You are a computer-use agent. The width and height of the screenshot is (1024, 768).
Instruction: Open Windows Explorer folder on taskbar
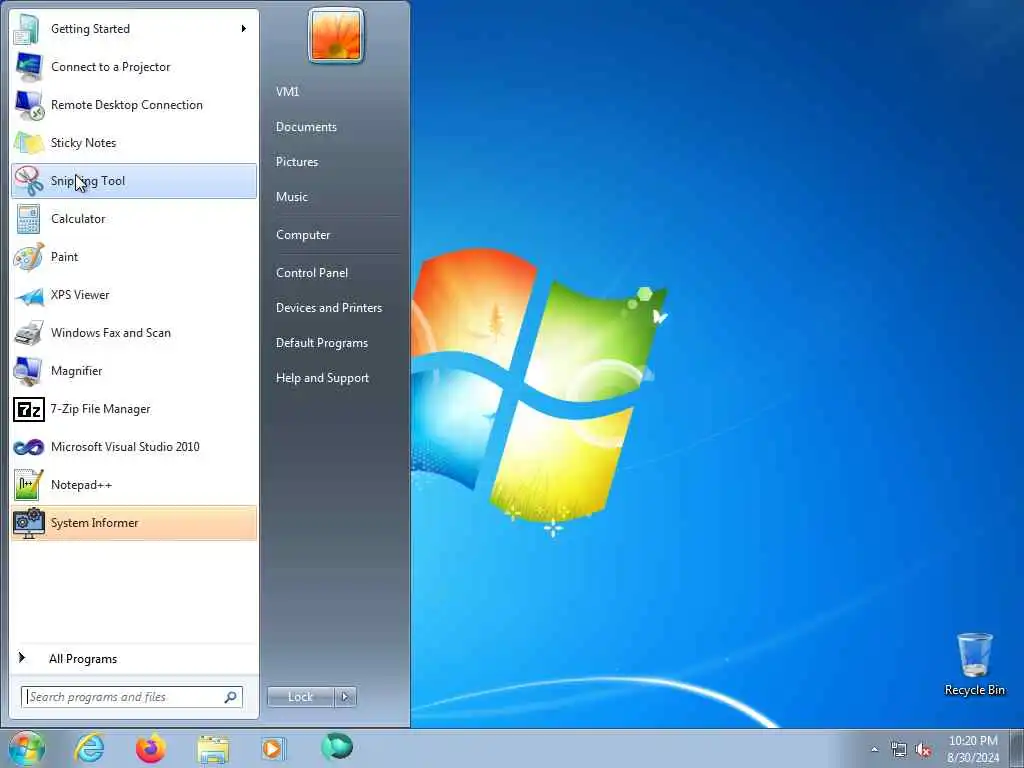pyautogui.click(x=213, y=749)
